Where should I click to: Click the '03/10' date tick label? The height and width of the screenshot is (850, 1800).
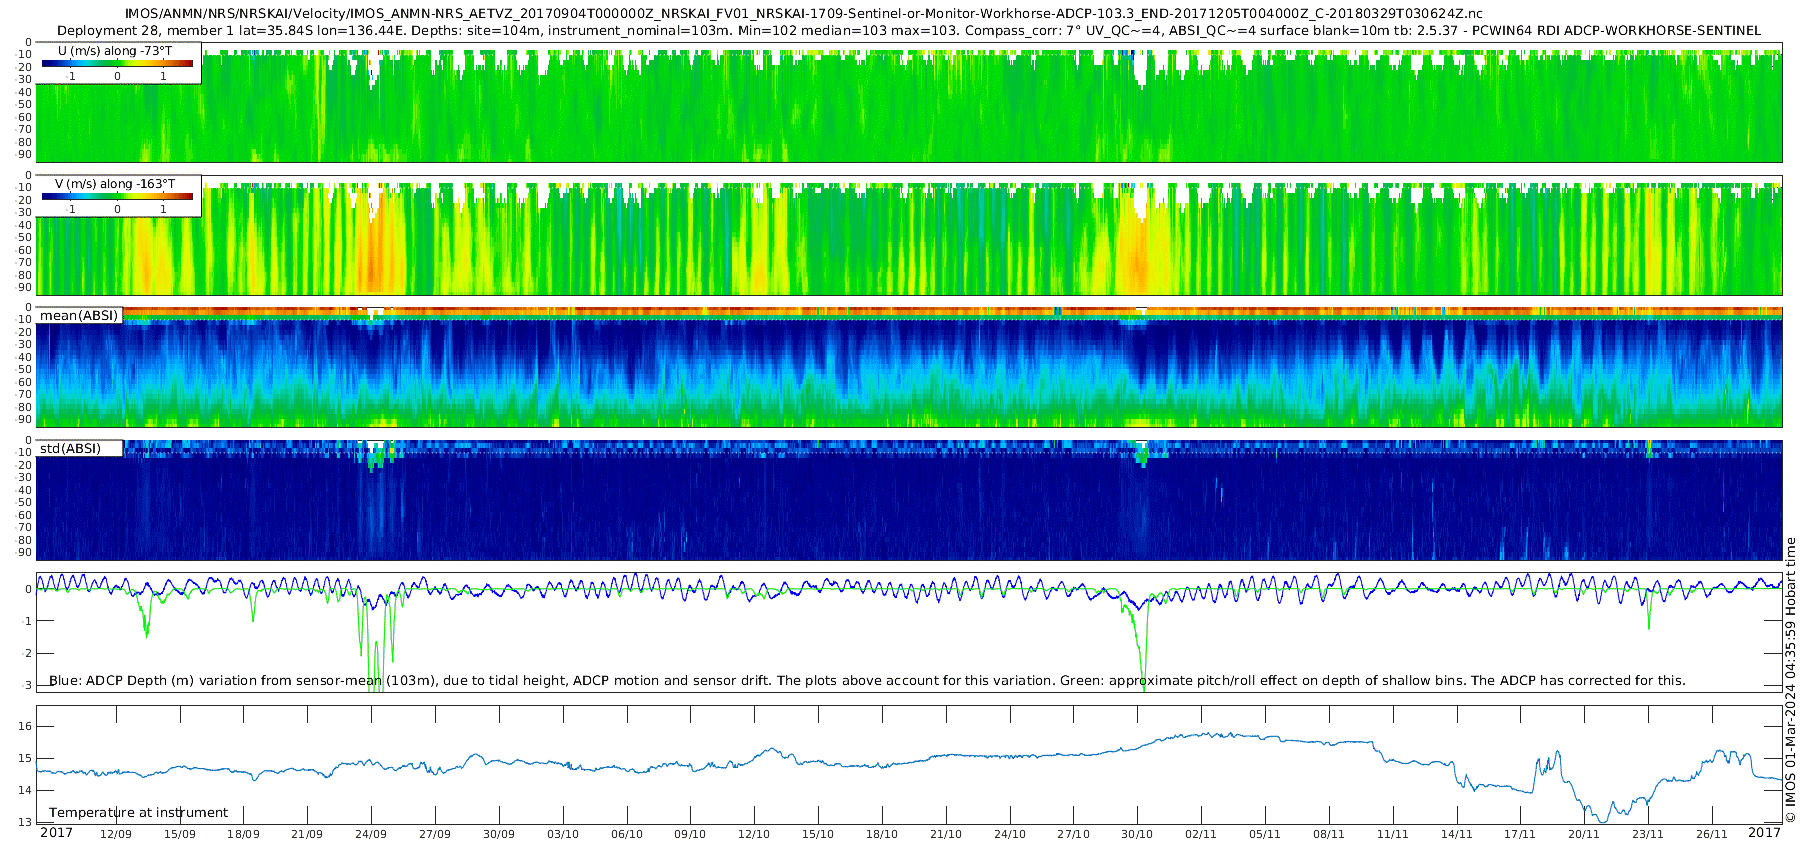(563, 834)
